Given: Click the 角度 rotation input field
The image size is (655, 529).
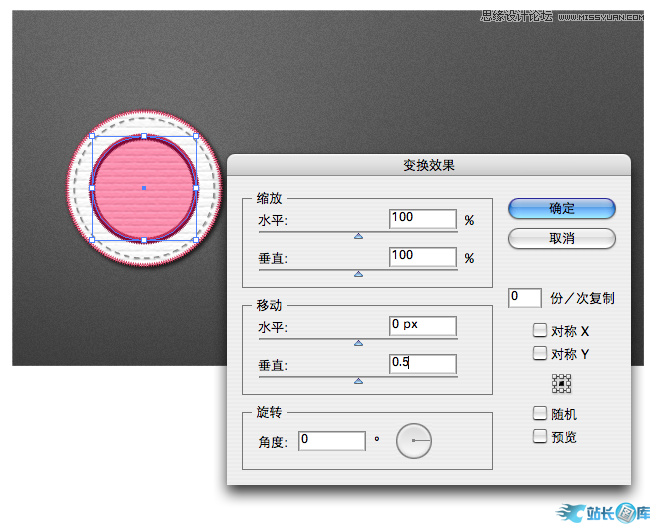Looking at the screenshot, I should 331,440.
